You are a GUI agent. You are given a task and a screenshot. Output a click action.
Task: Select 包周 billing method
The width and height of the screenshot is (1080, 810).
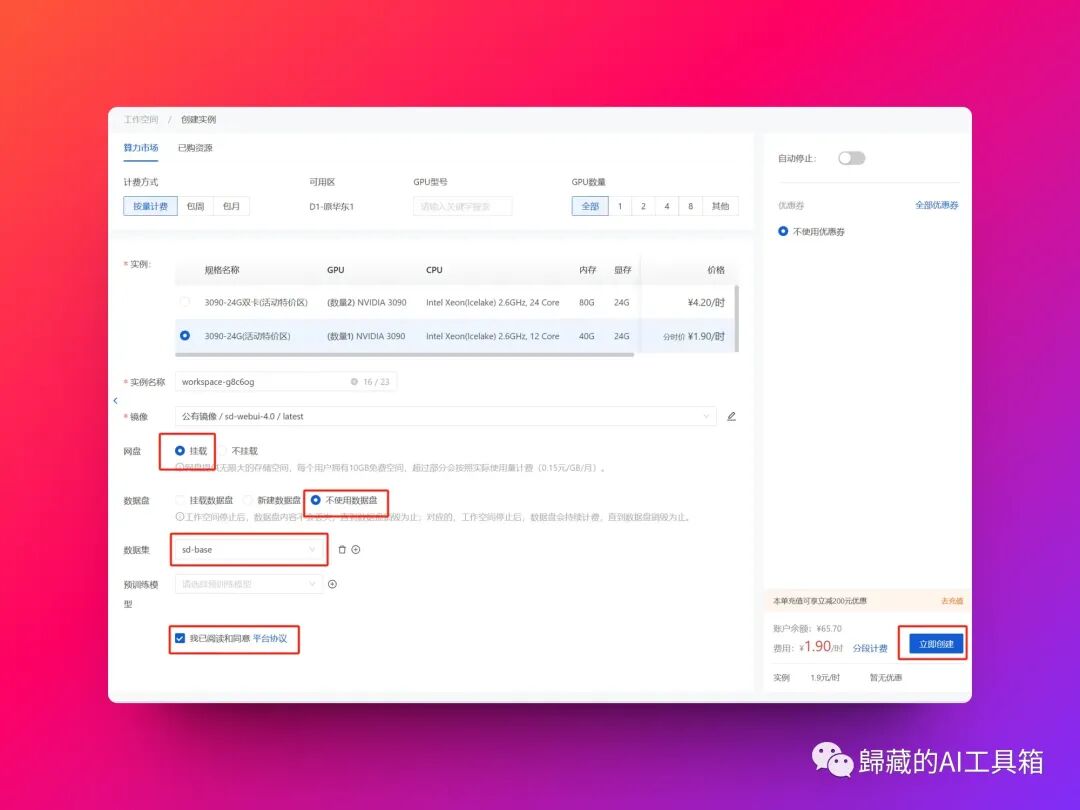(196, 206)
